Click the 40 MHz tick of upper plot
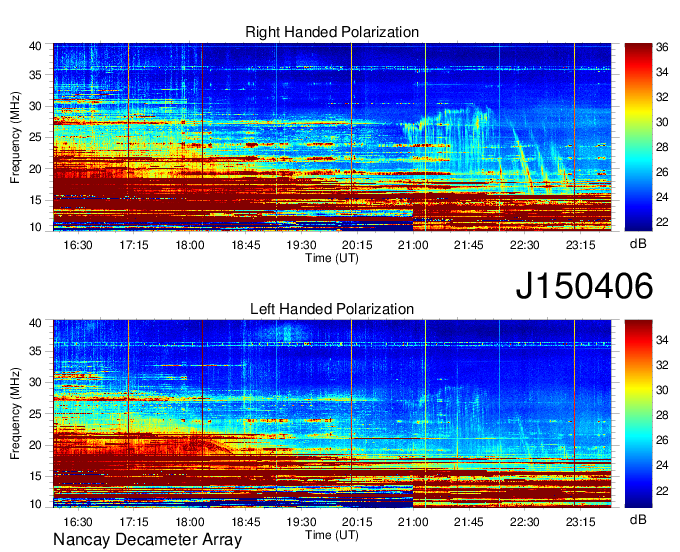 coord(35,46)
